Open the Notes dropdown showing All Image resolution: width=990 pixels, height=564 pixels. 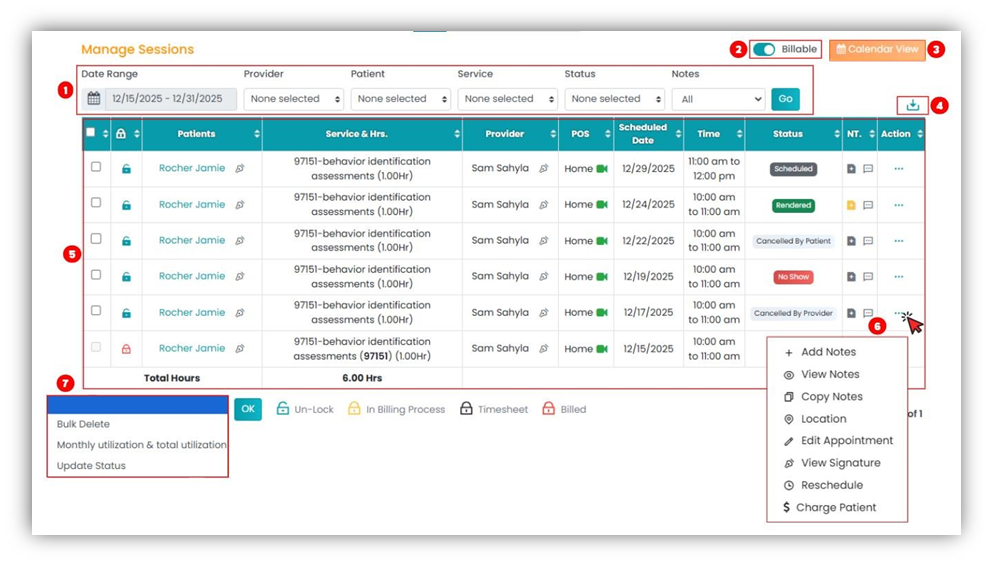tap(718, 99)
